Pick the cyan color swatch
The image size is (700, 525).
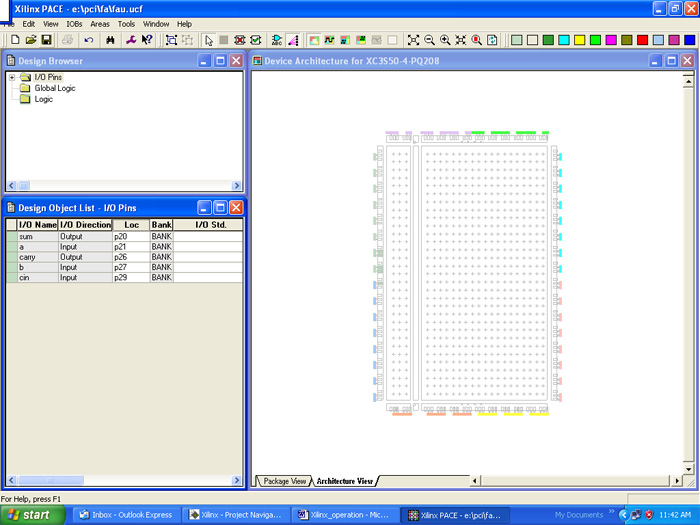(564, 40)
